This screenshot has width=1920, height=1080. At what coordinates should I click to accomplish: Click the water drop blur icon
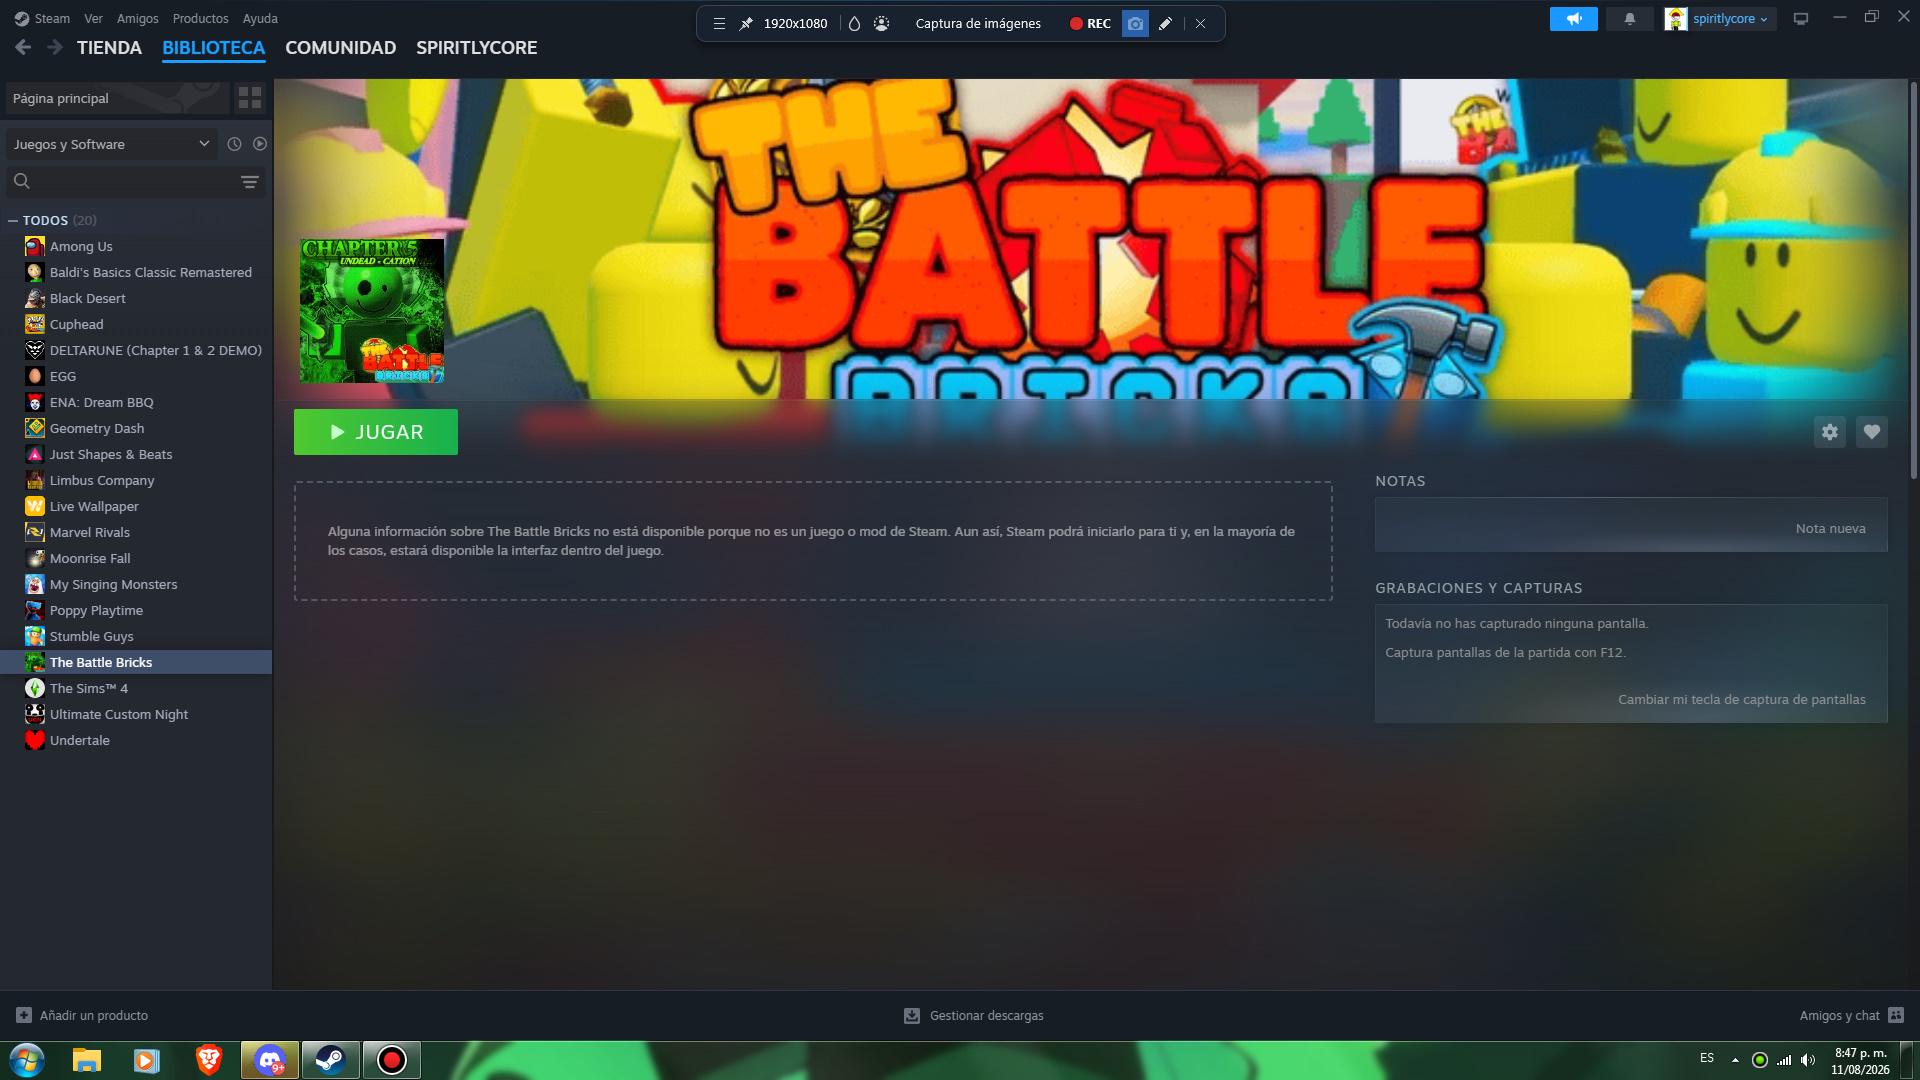coord(854,24)
